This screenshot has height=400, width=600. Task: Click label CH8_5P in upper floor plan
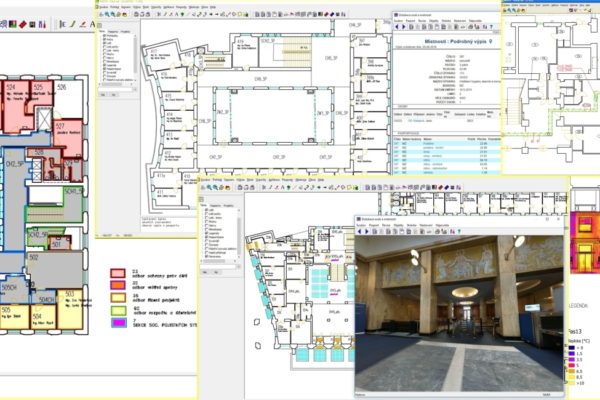tap(205, 121)
